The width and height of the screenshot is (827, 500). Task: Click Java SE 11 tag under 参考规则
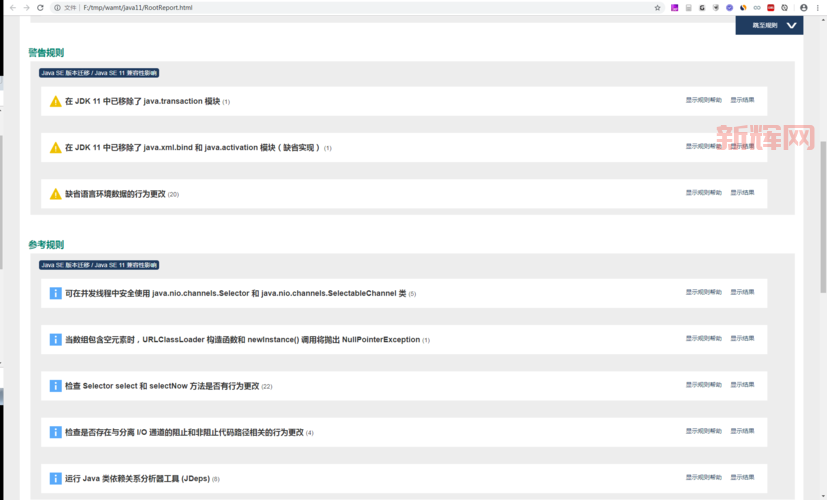(98, 265)
